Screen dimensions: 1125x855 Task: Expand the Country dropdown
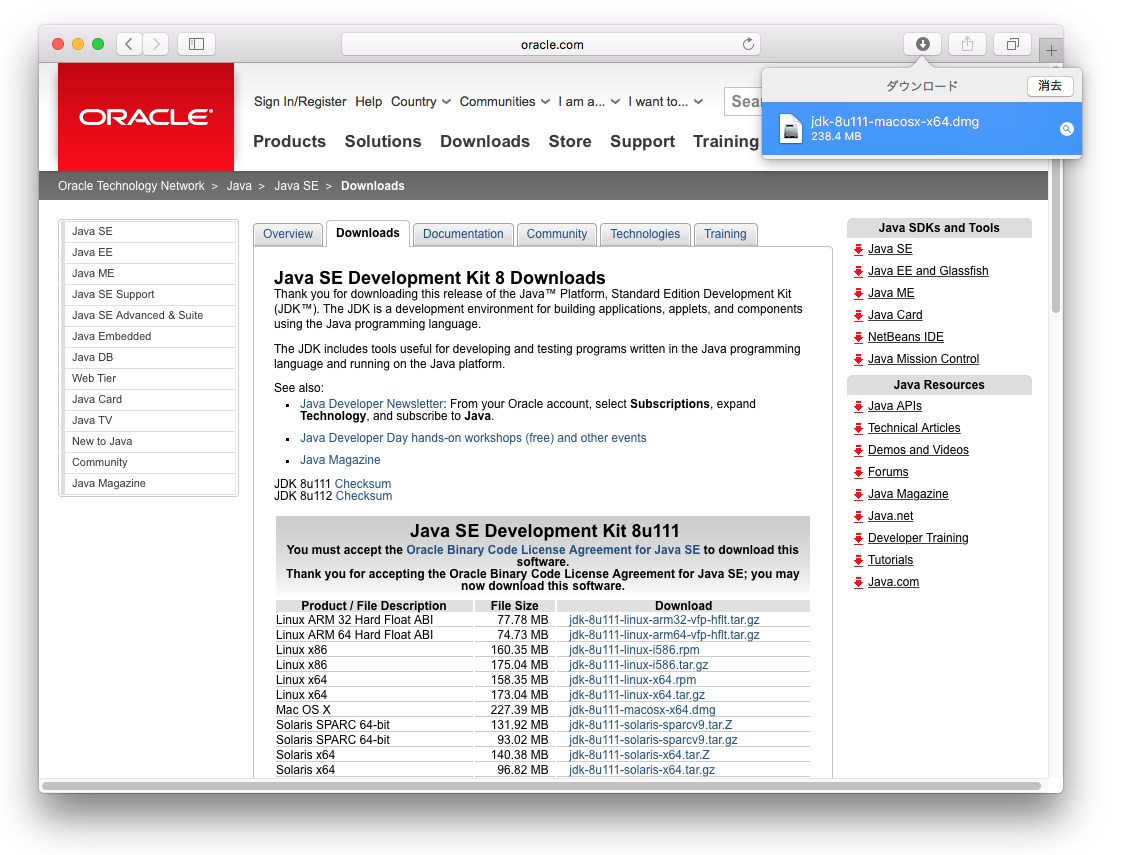420,102
